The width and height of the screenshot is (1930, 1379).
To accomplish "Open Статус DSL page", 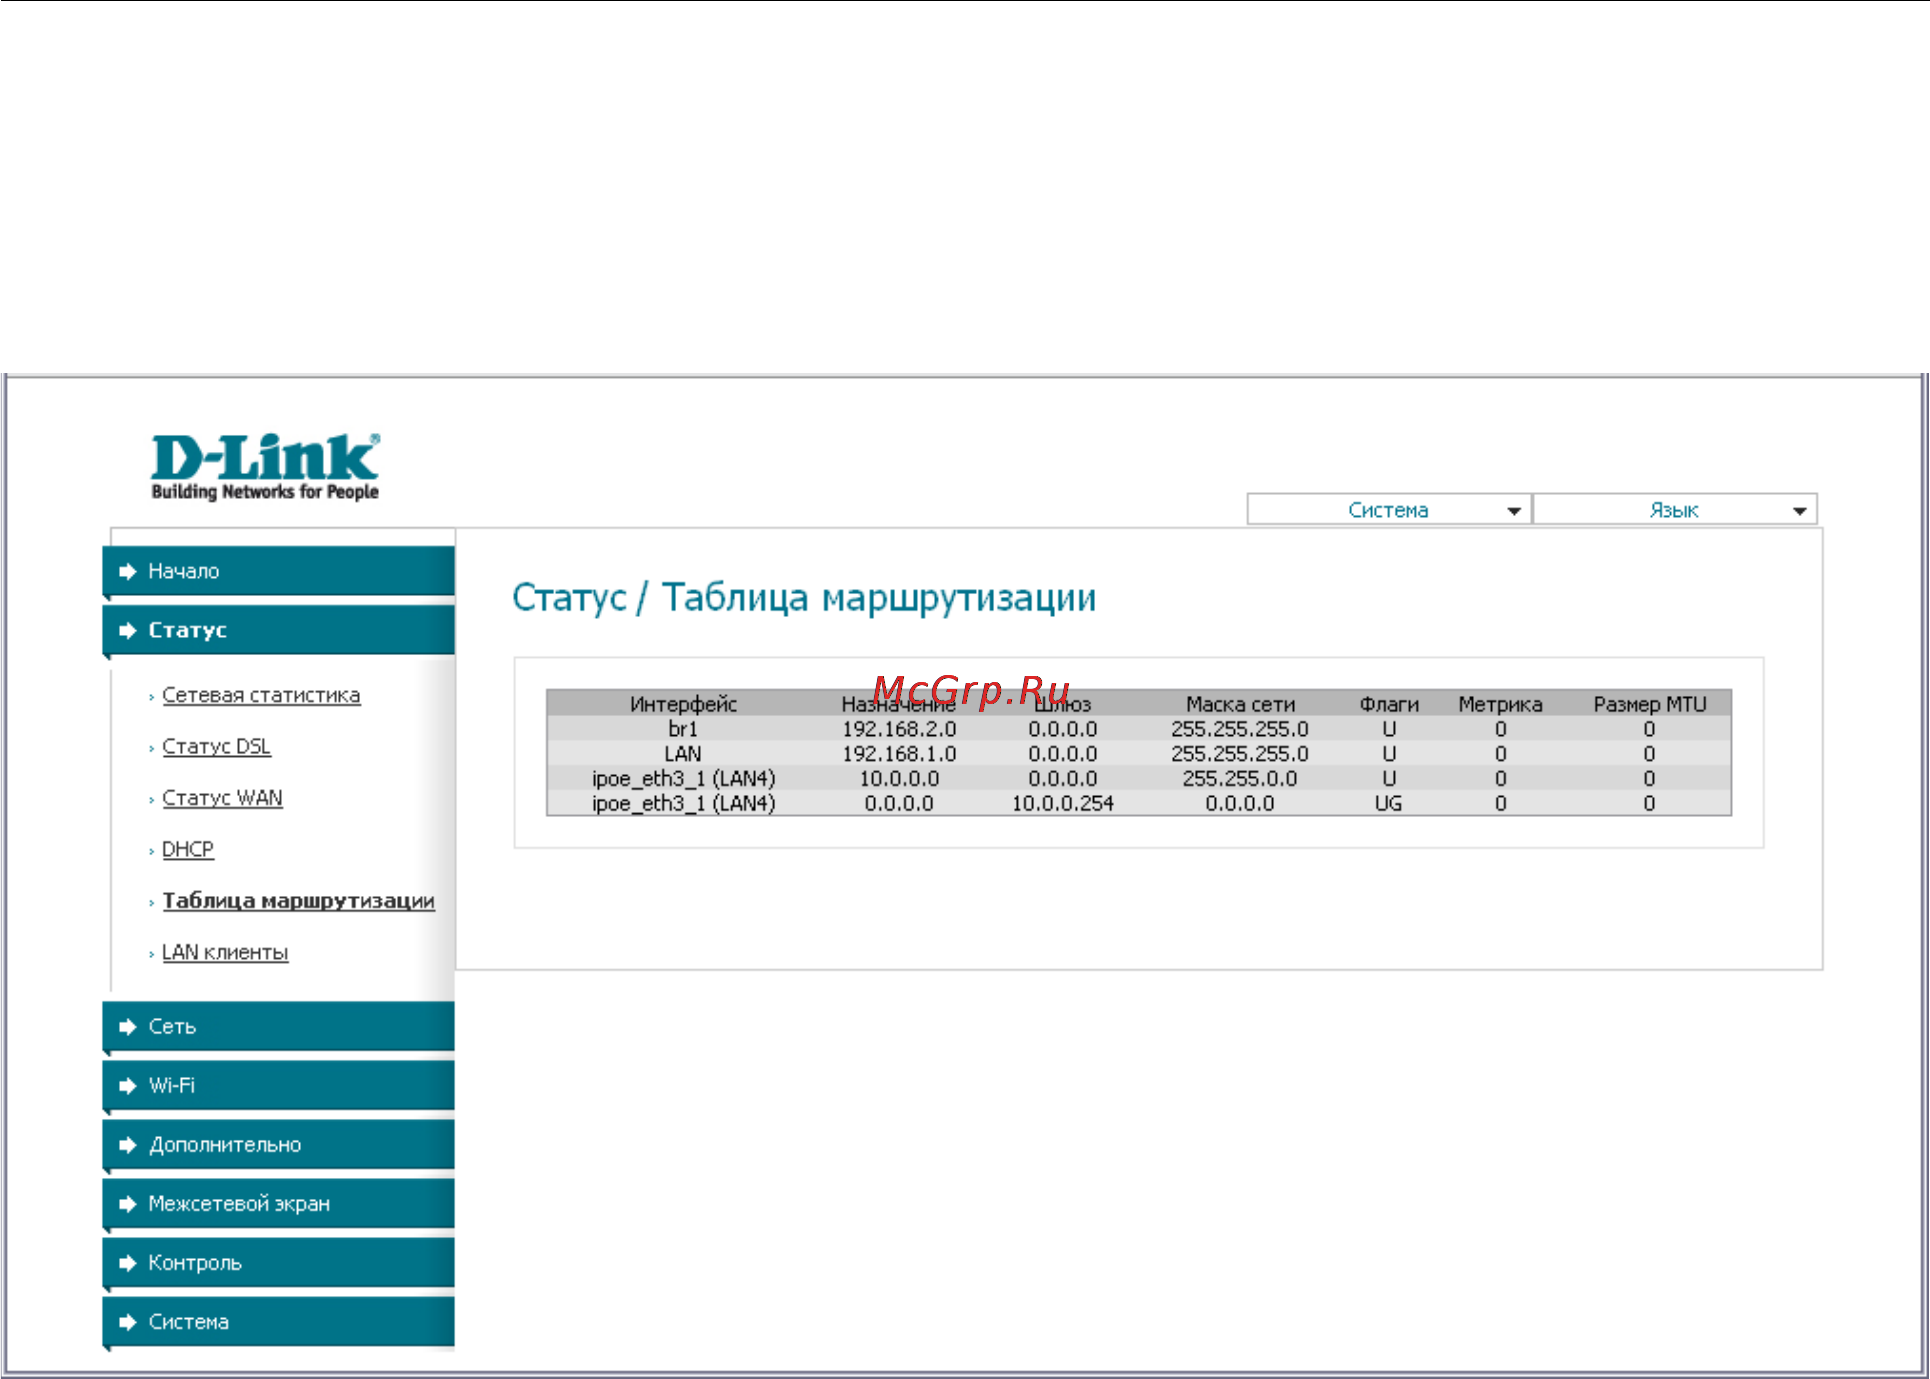I will [x=216, y=747].
